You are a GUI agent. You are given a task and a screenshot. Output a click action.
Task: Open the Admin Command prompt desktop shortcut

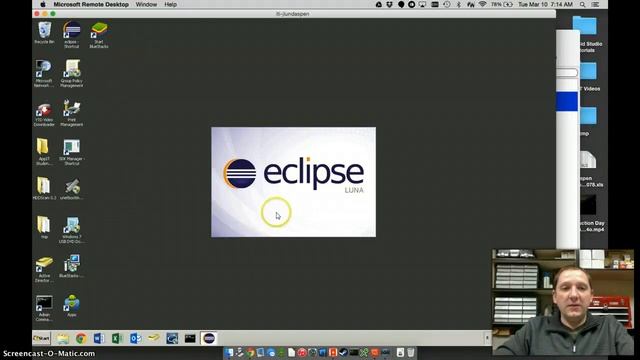click(x=44, y=308)
